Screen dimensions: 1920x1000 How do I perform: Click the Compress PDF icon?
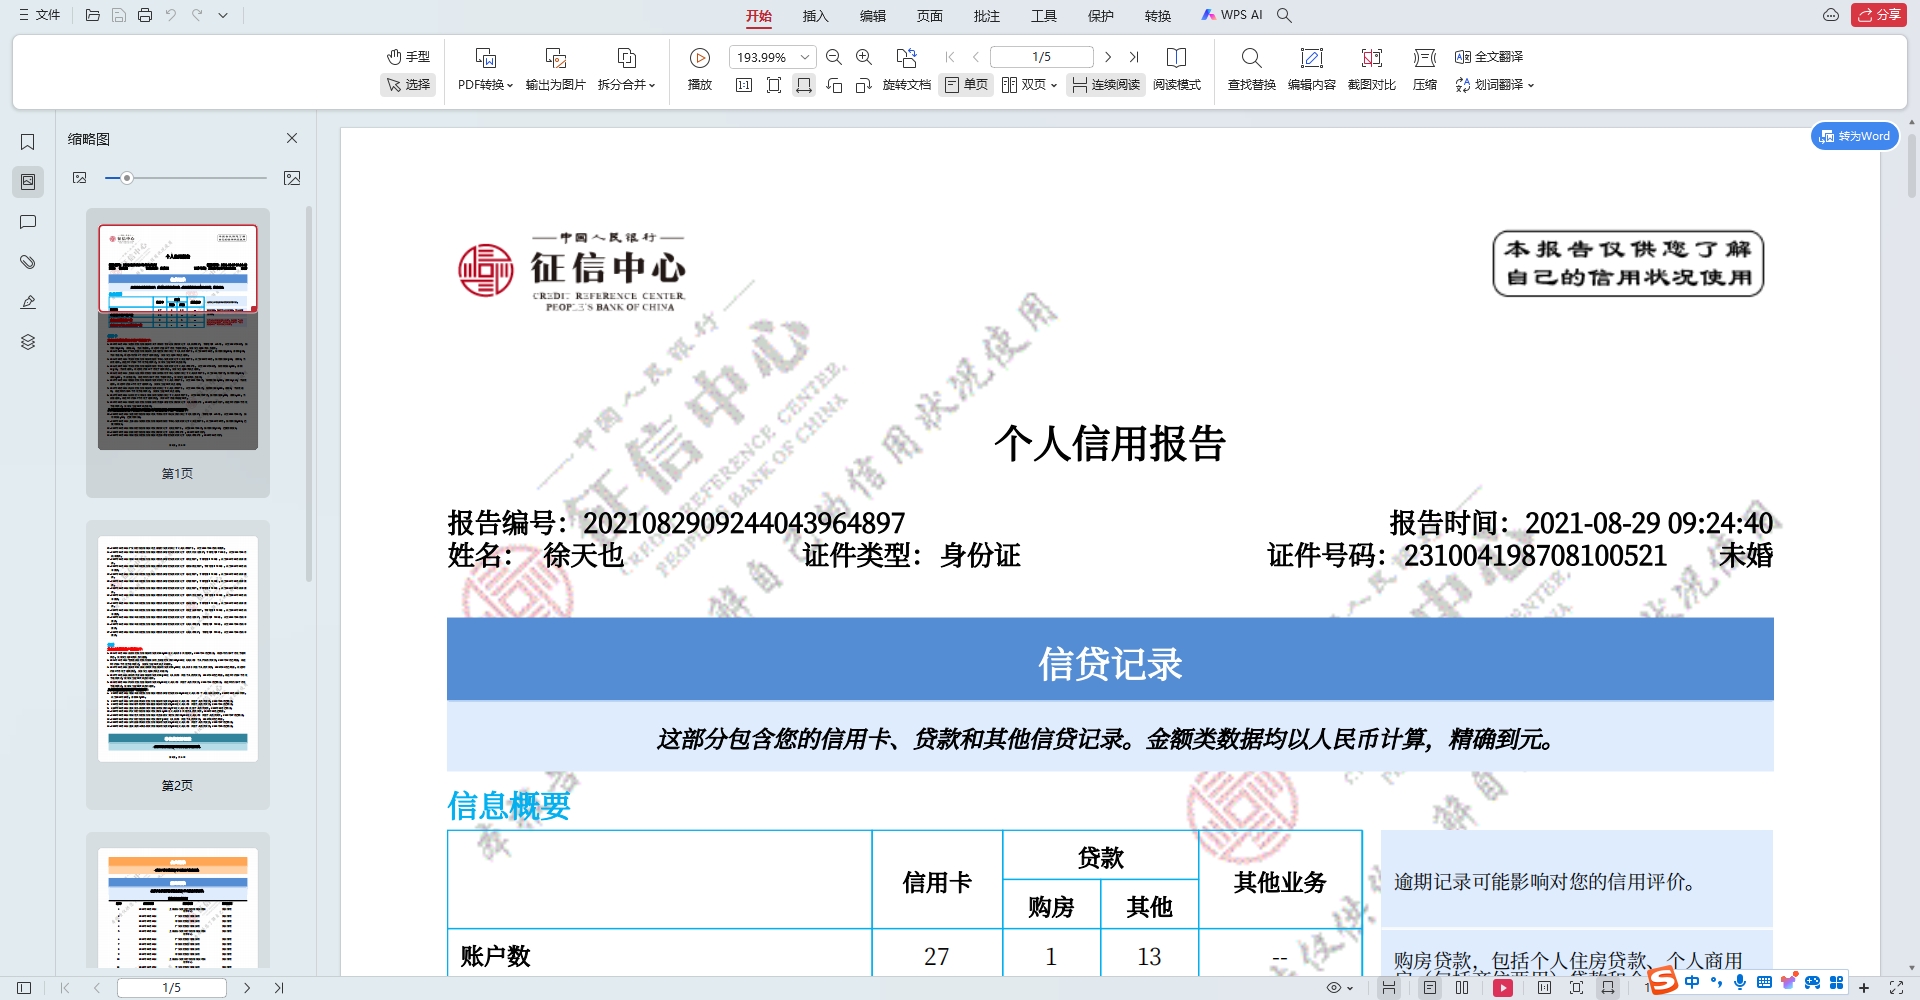[x=1424, y=59]
